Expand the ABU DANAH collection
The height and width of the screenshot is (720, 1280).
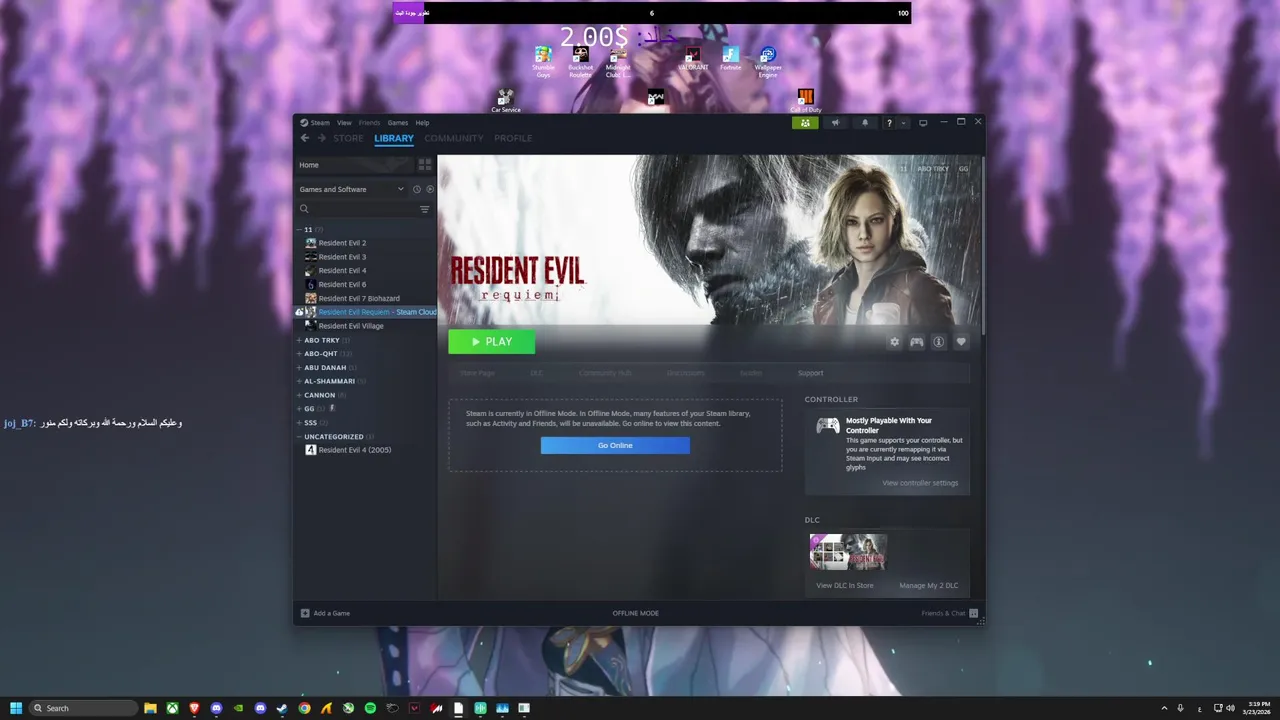coord(299,367)
